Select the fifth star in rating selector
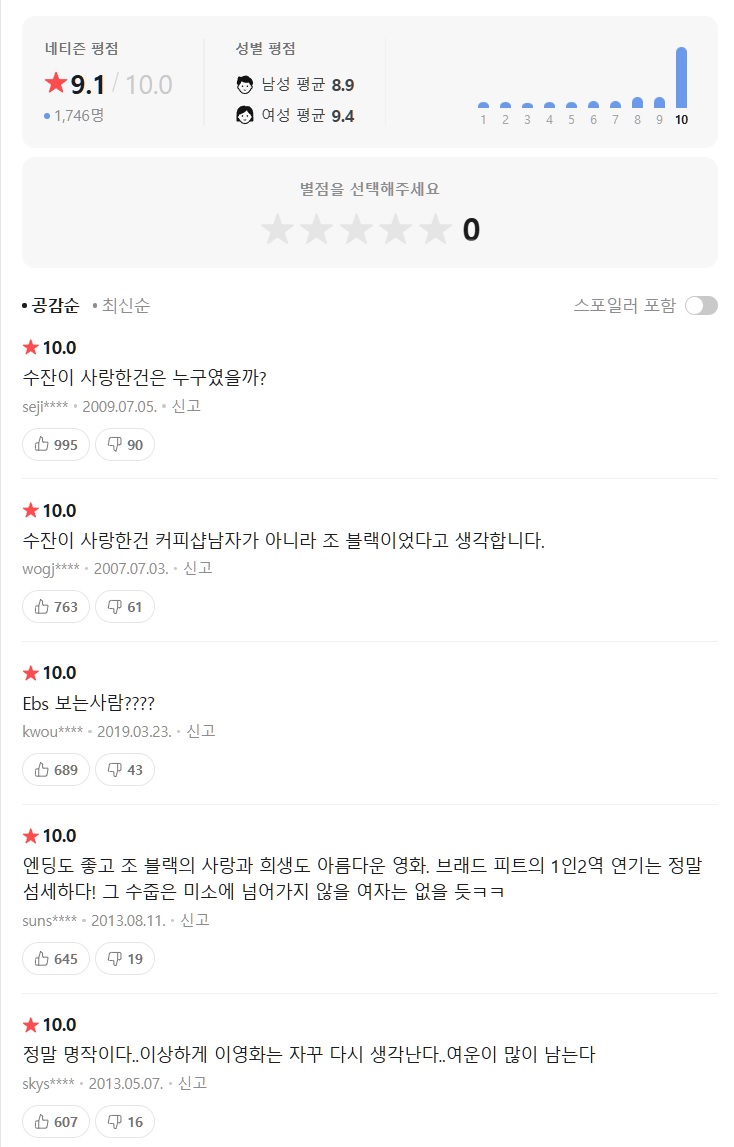734x1147 pixels. click(x=435, y=230)
